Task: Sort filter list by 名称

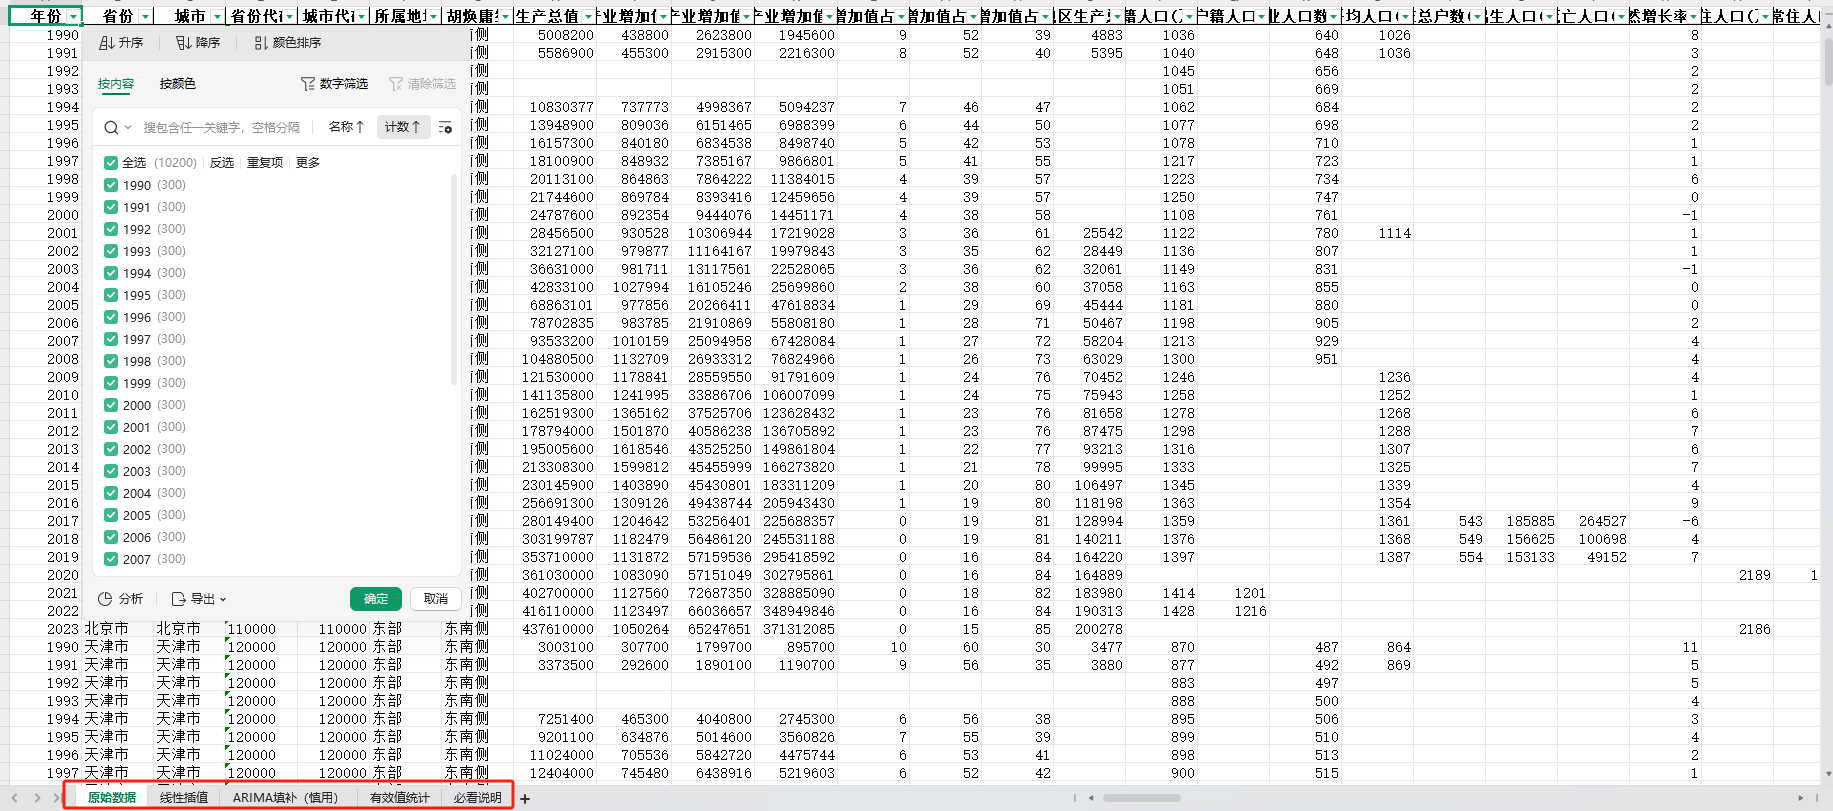Action: coord(346,127)
